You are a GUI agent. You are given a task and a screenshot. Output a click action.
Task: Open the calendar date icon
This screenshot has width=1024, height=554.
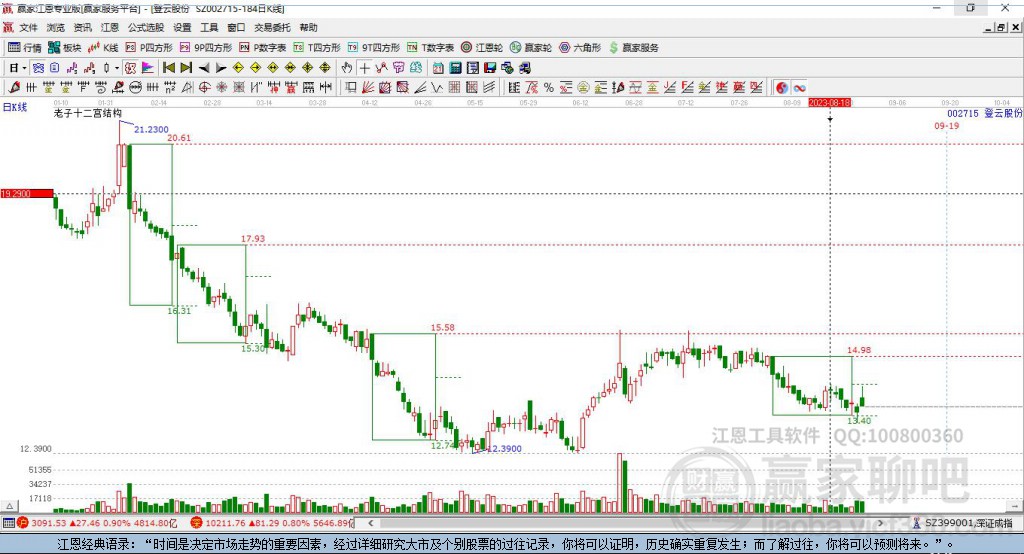[x=438, y=68]
